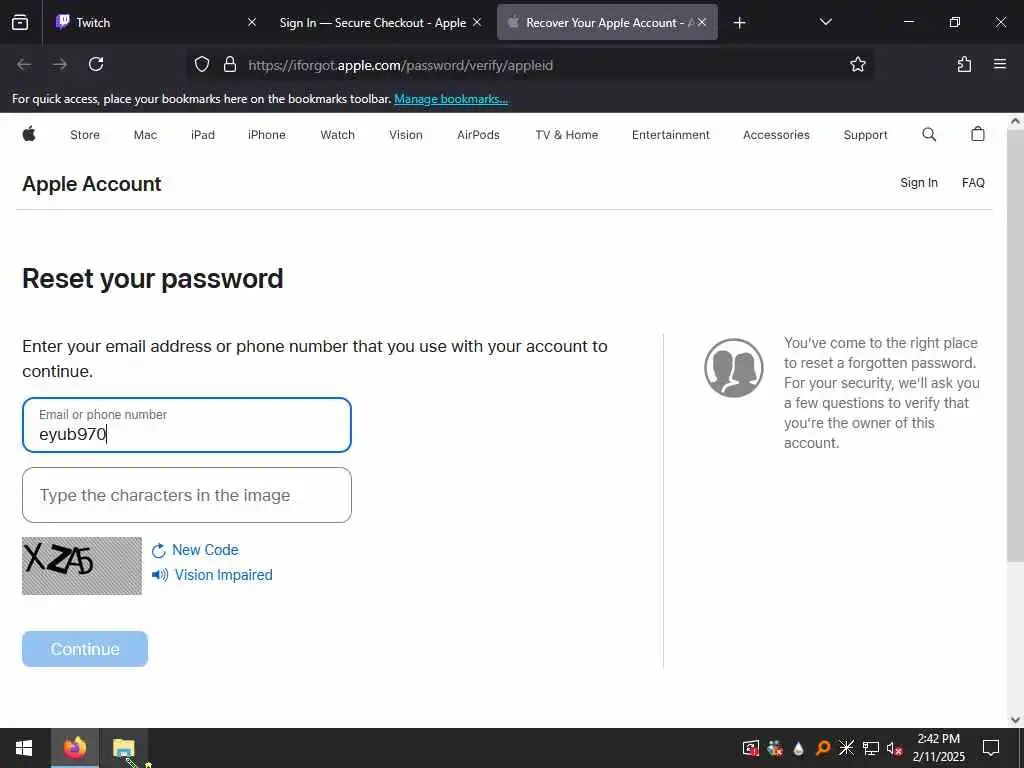The image size is (1024, 768).
Task: Choose Vision Impaired audio captcha
Action: (x=212, y=575)
